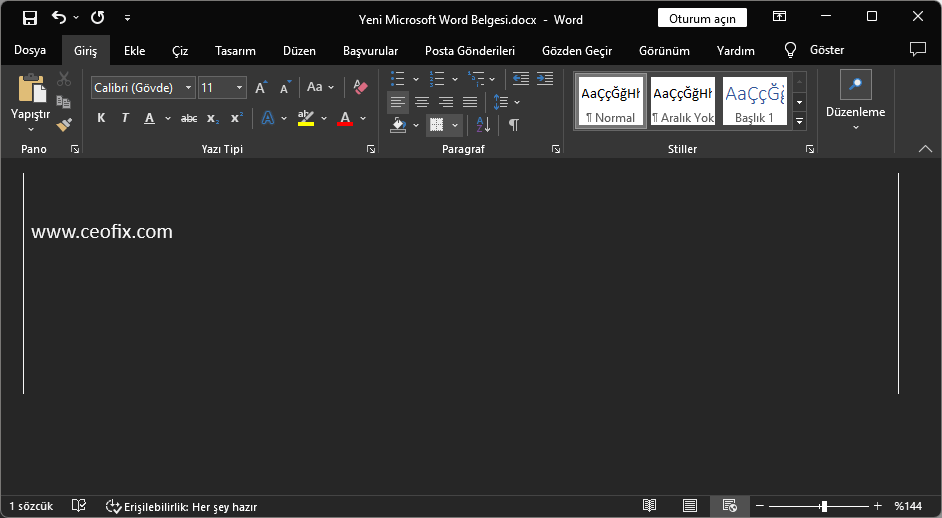This screenshot has height=518, width=942.
Task: Copy selection with the copy icon
Action: tap(64, 102)
